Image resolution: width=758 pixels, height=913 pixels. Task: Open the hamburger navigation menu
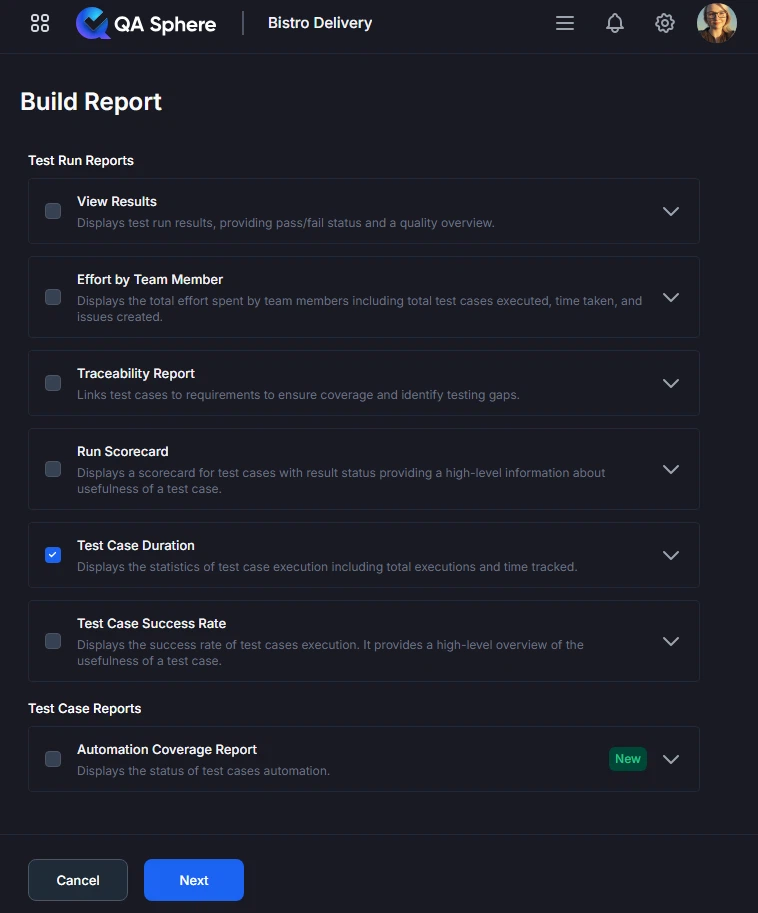coord(565,23)
